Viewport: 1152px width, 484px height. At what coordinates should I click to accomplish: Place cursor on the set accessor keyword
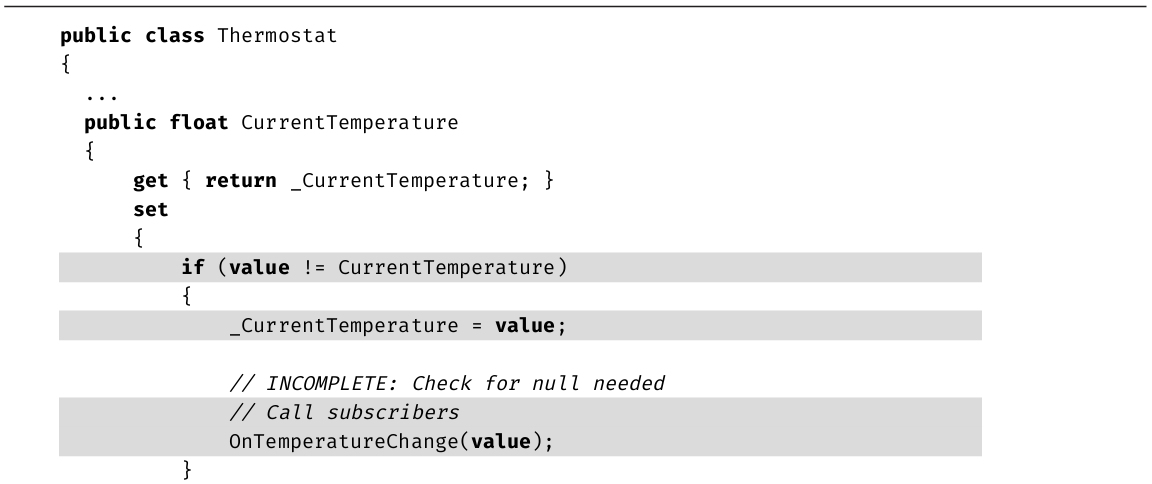tap(149, 212)
